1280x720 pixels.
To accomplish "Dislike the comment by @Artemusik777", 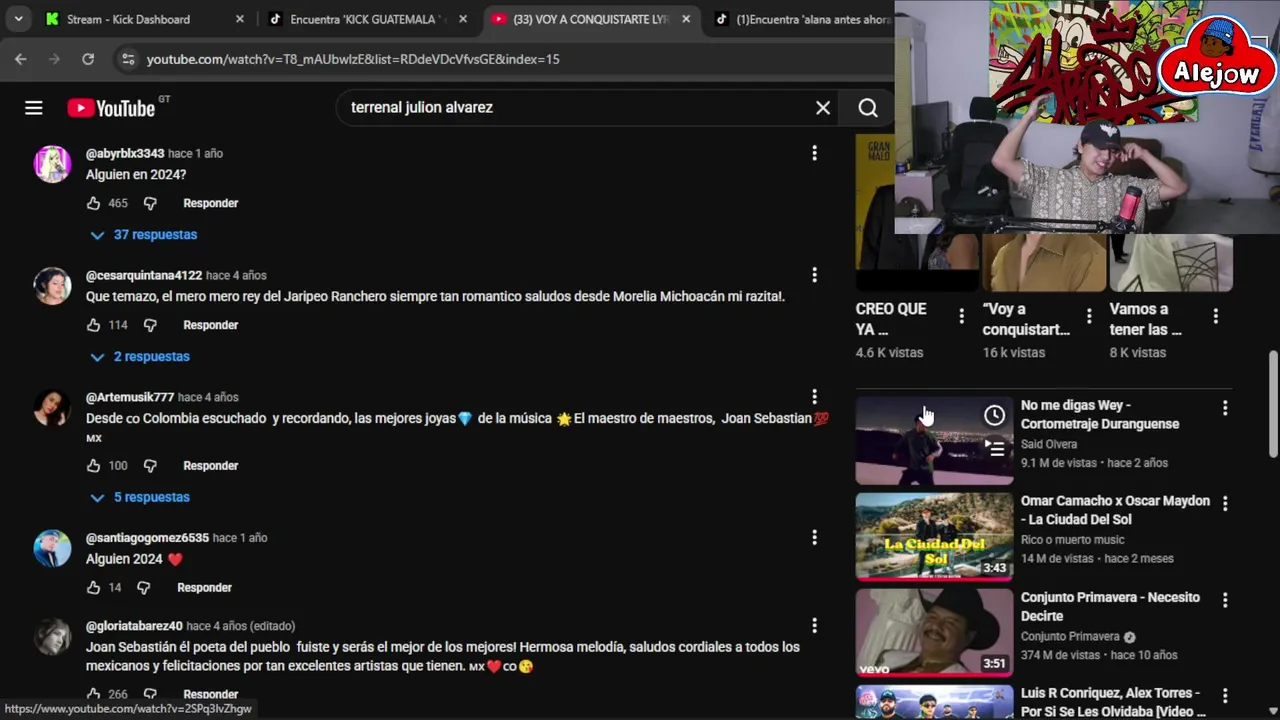I will coord(150,466).
